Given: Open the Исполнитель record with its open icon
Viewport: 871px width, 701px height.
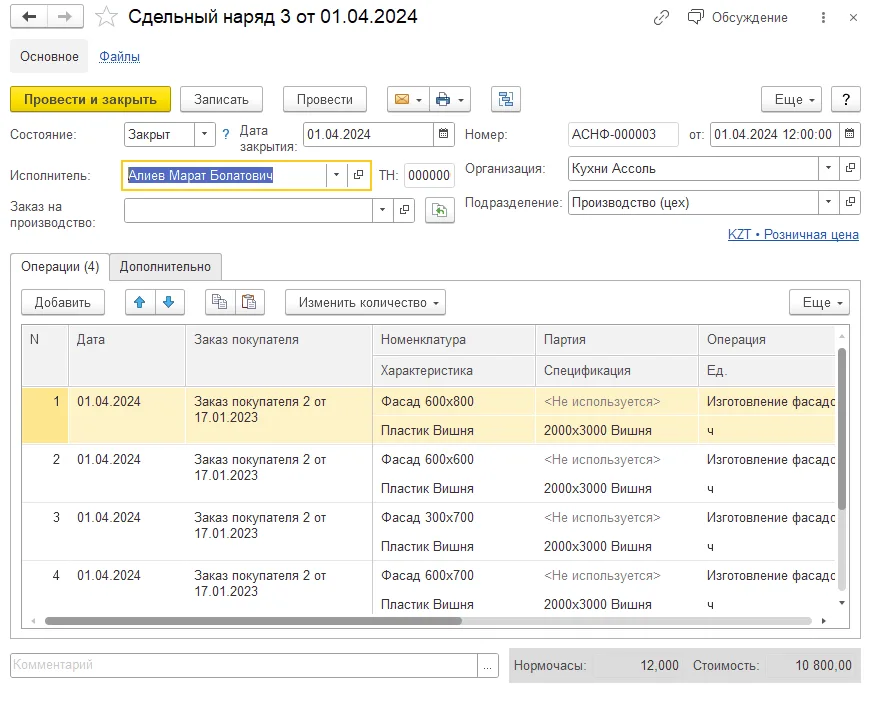Looking at the screenshot, I should tap(358, 175).
